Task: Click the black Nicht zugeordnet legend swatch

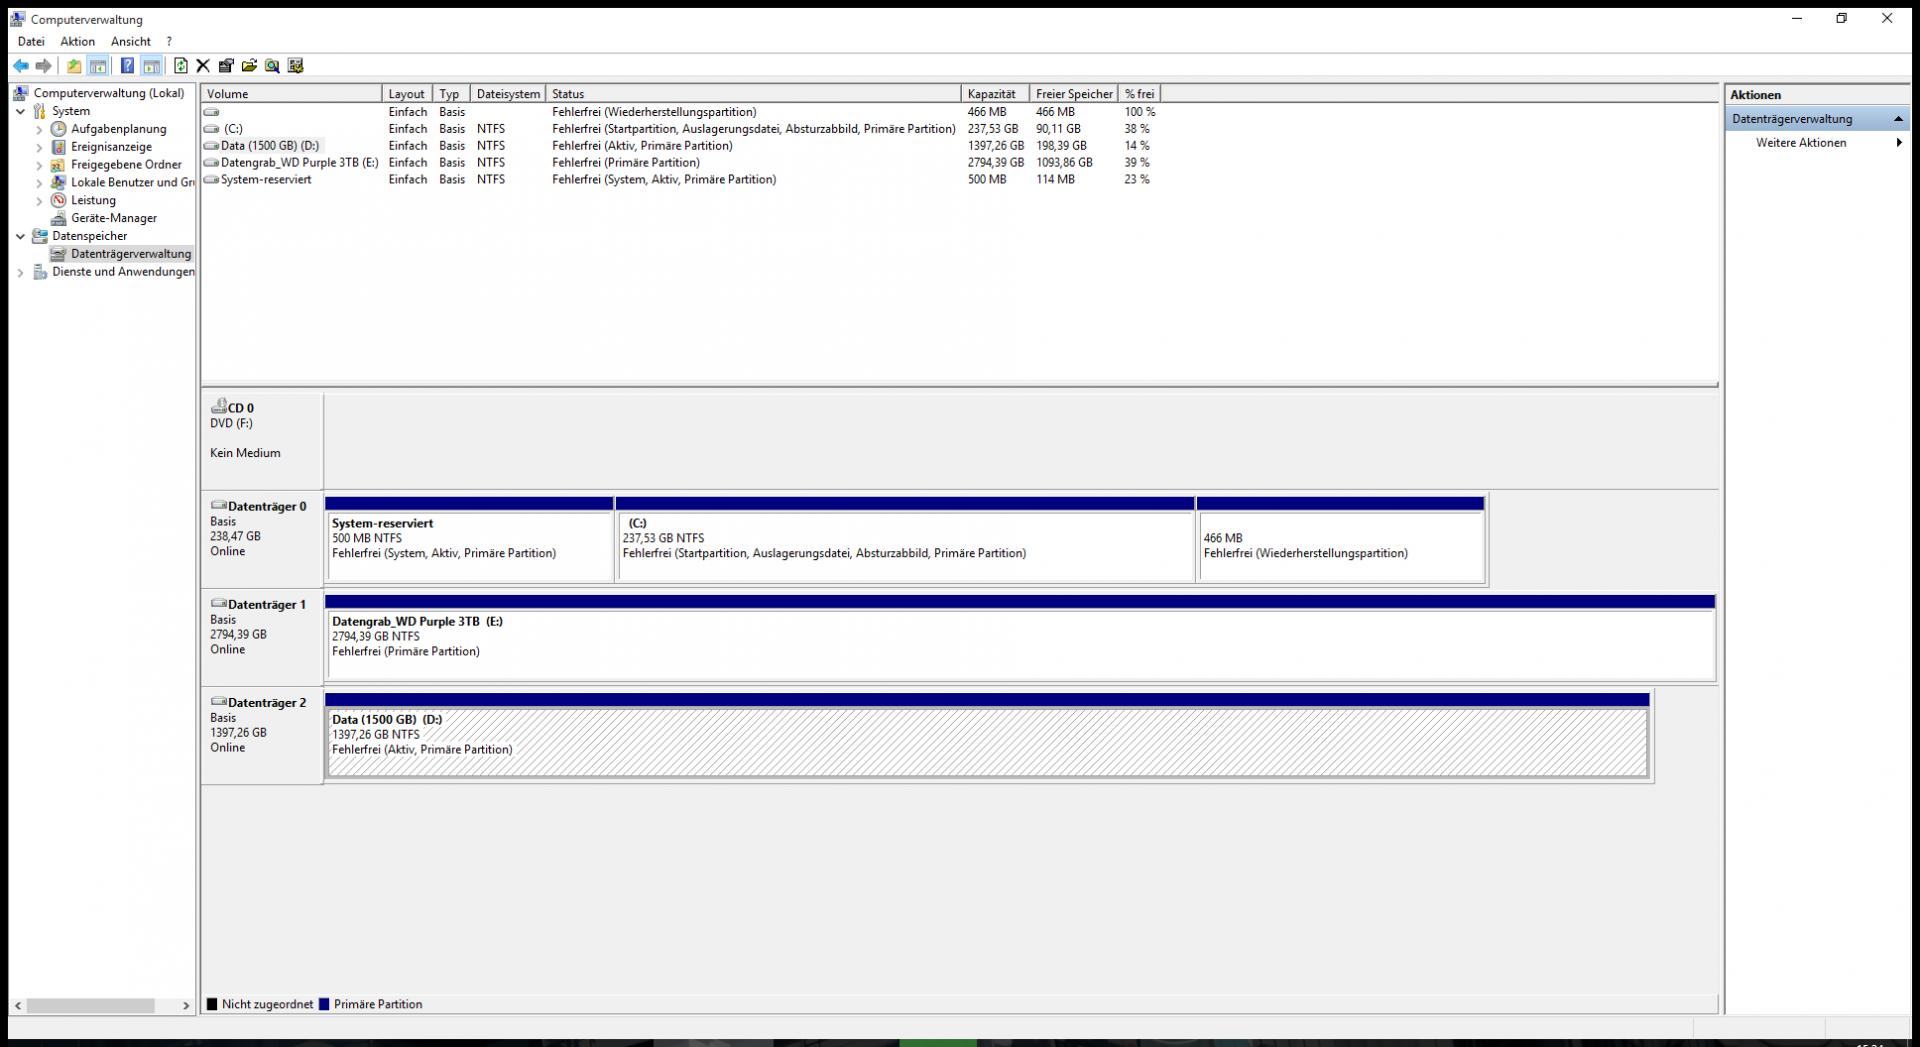Action: (x=212, y=1004)
